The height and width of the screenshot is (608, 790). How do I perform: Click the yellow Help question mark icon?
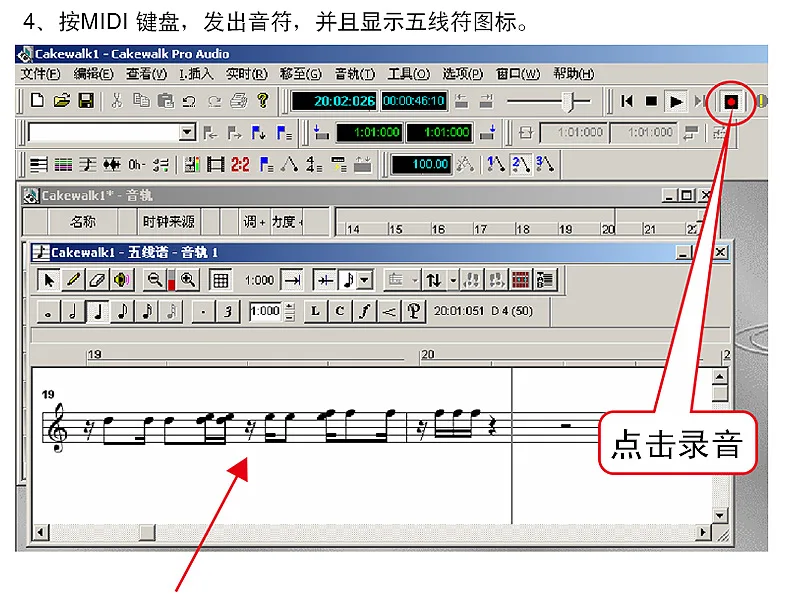tap(262, 100)
